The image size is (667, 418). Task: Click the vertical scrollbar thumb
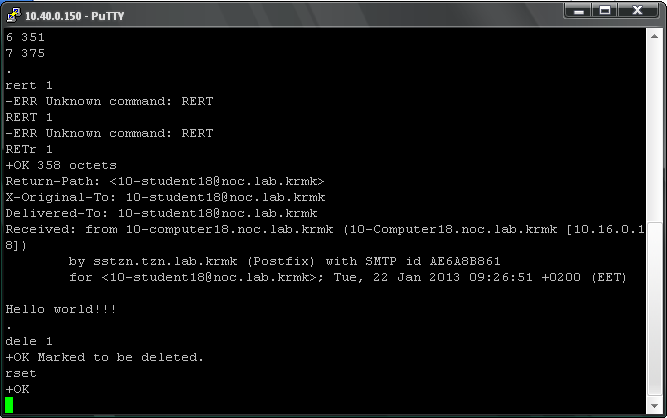(x=654, y=310)
